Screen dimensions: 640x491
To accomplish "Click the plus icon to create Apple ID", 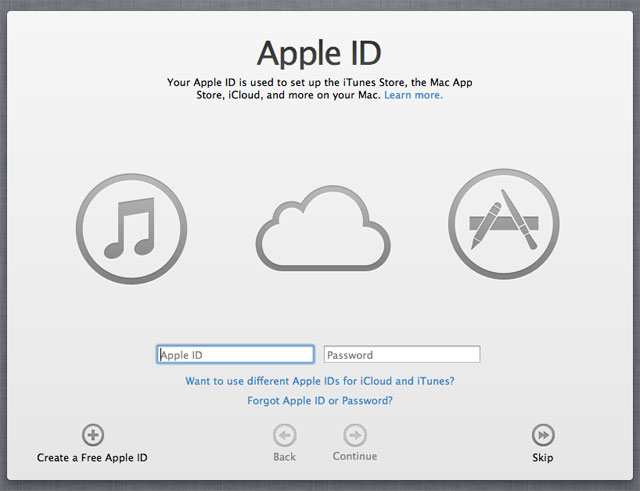I will click(93, 435).
